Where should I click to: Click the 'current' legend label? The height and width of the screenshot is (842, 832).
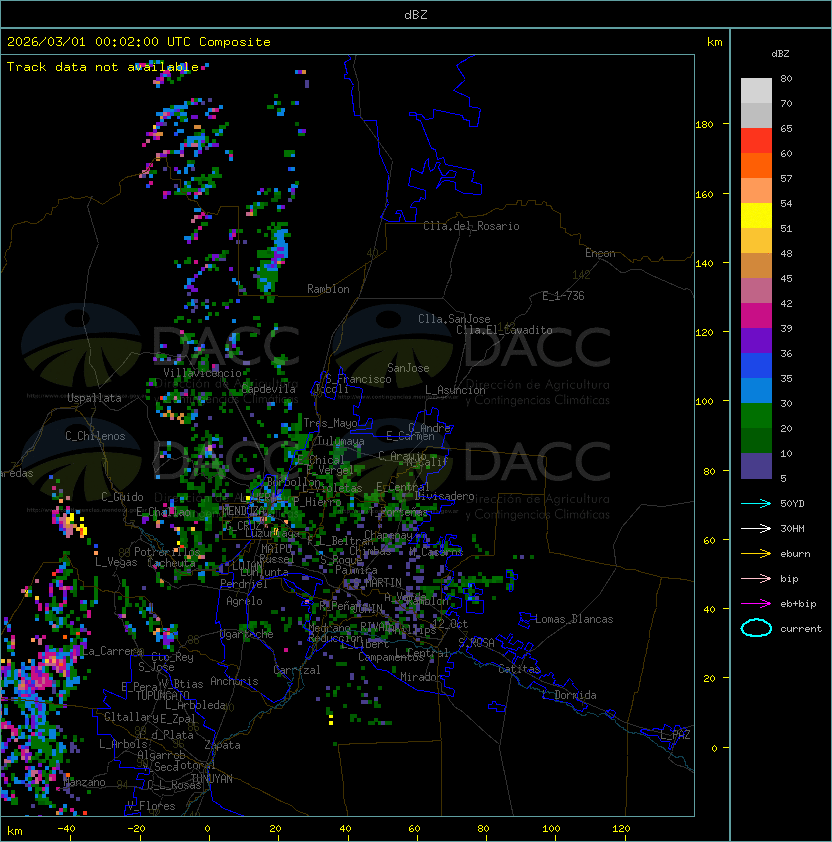pyautogui.click(x=801, y=629)
